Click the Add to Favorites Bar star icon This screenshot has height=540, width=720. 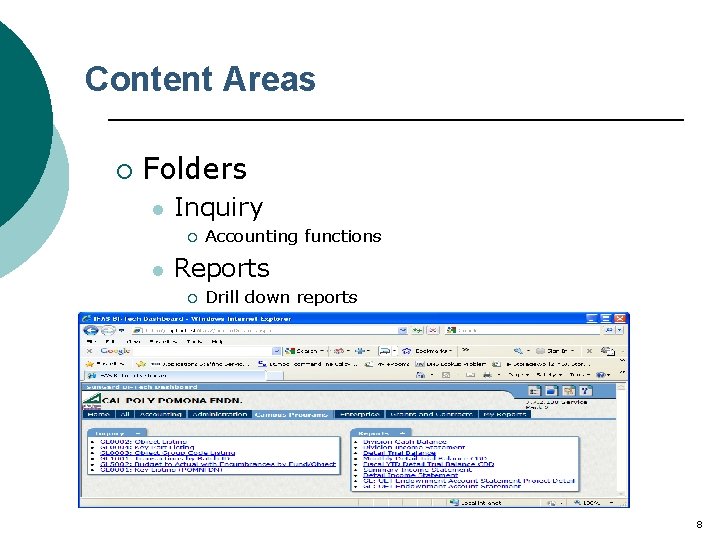pyautogui.click(x=141, y=364)
